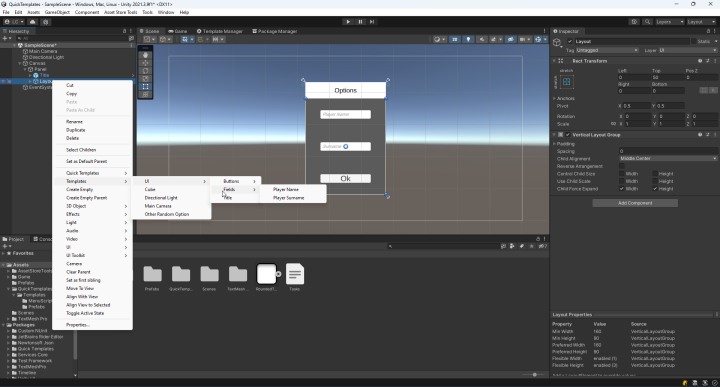Toggle 2D view mode in Scene
This screenshot has width=720, height=387.
click(455, 39)
